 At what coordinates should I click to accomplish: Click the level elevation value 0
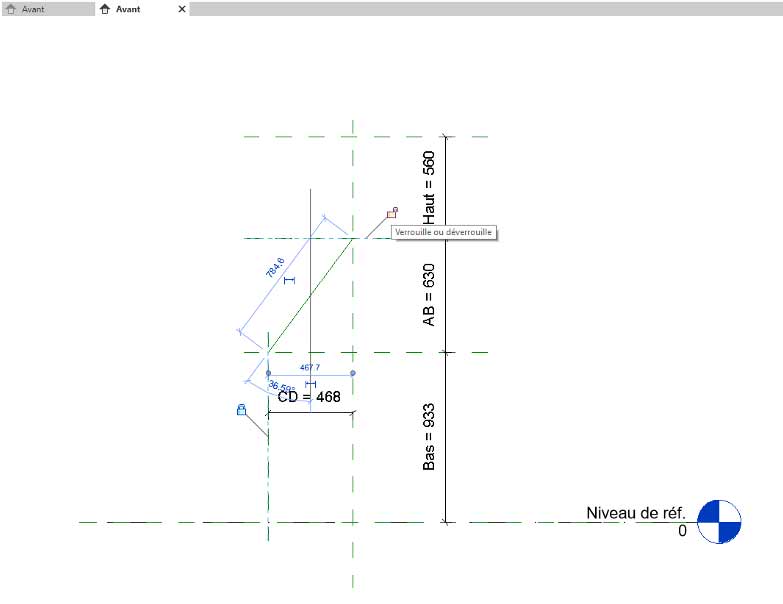click(x=682, y=531)
